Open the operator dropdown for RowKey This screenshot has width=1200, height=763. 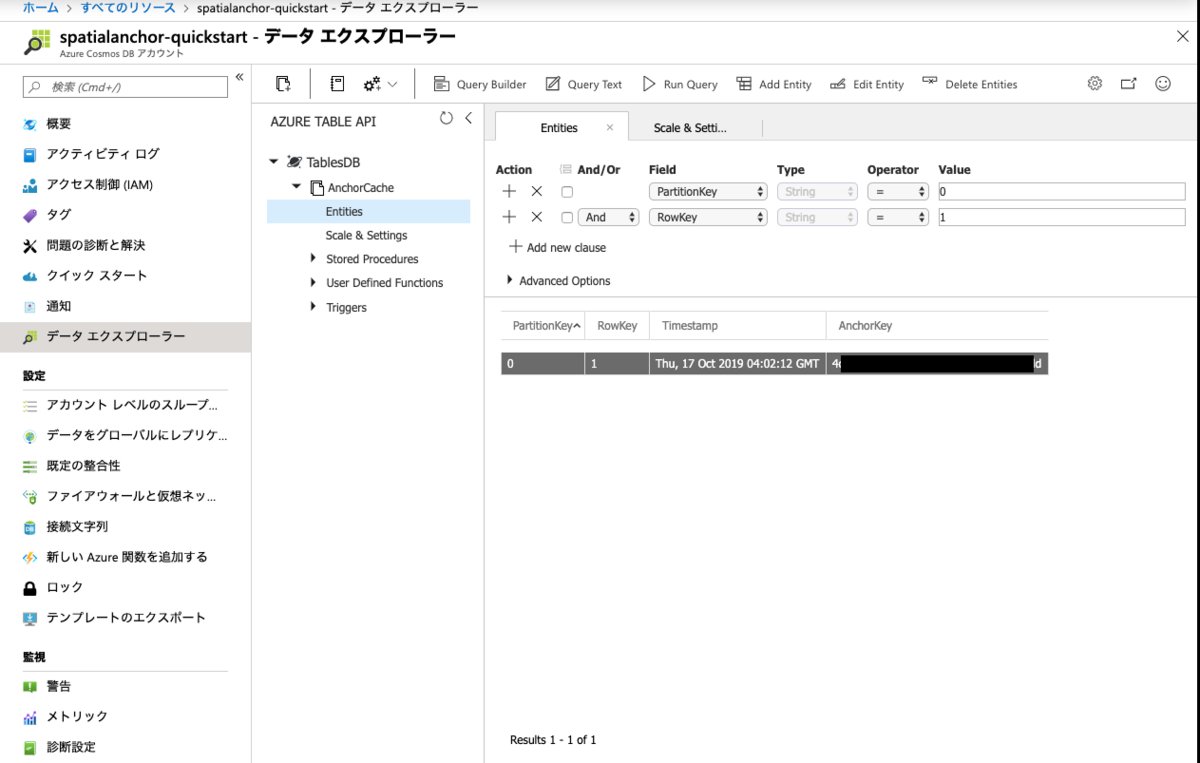898,217
